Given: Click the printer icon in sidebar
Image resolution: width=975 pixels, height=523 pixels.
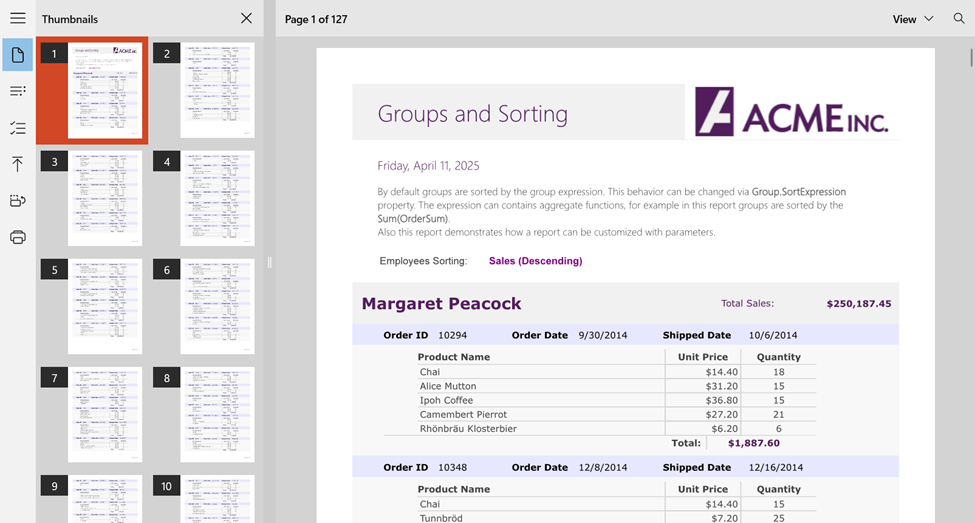Looking at the screenshot, I should coord(17,237).
